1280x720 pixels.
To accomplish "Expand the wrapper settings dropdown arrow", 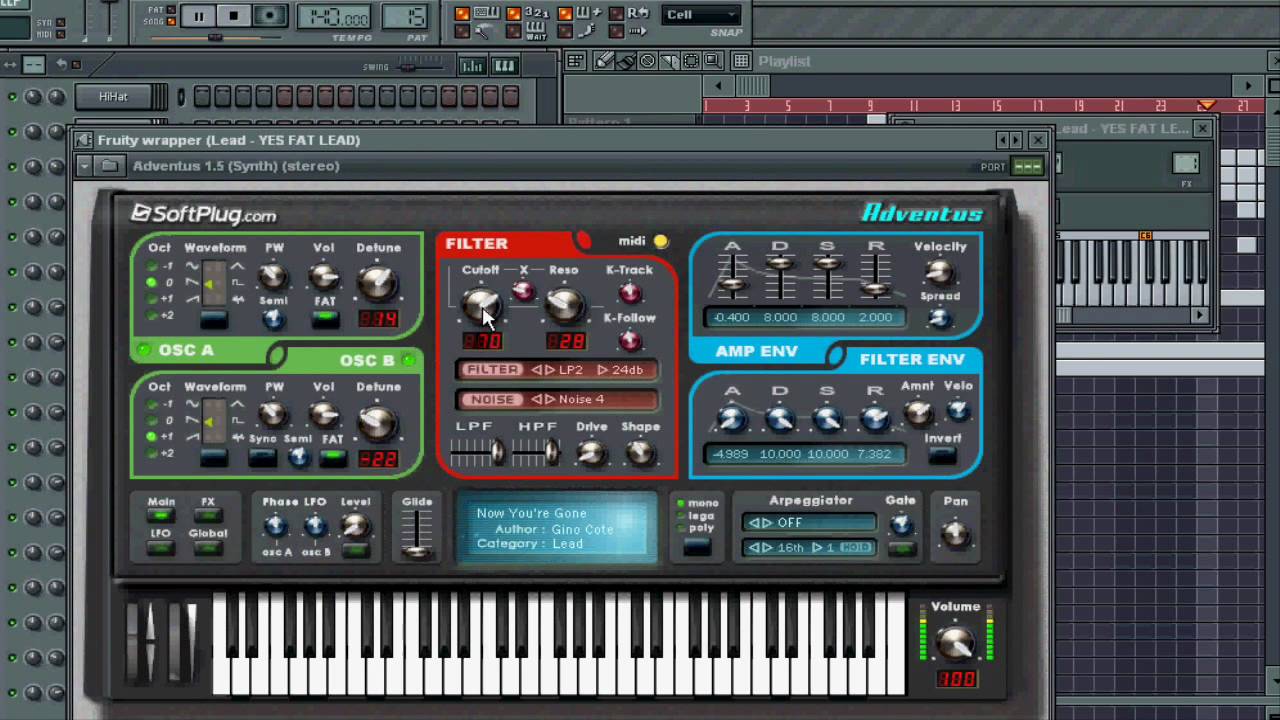I will [x=85, y=166].
